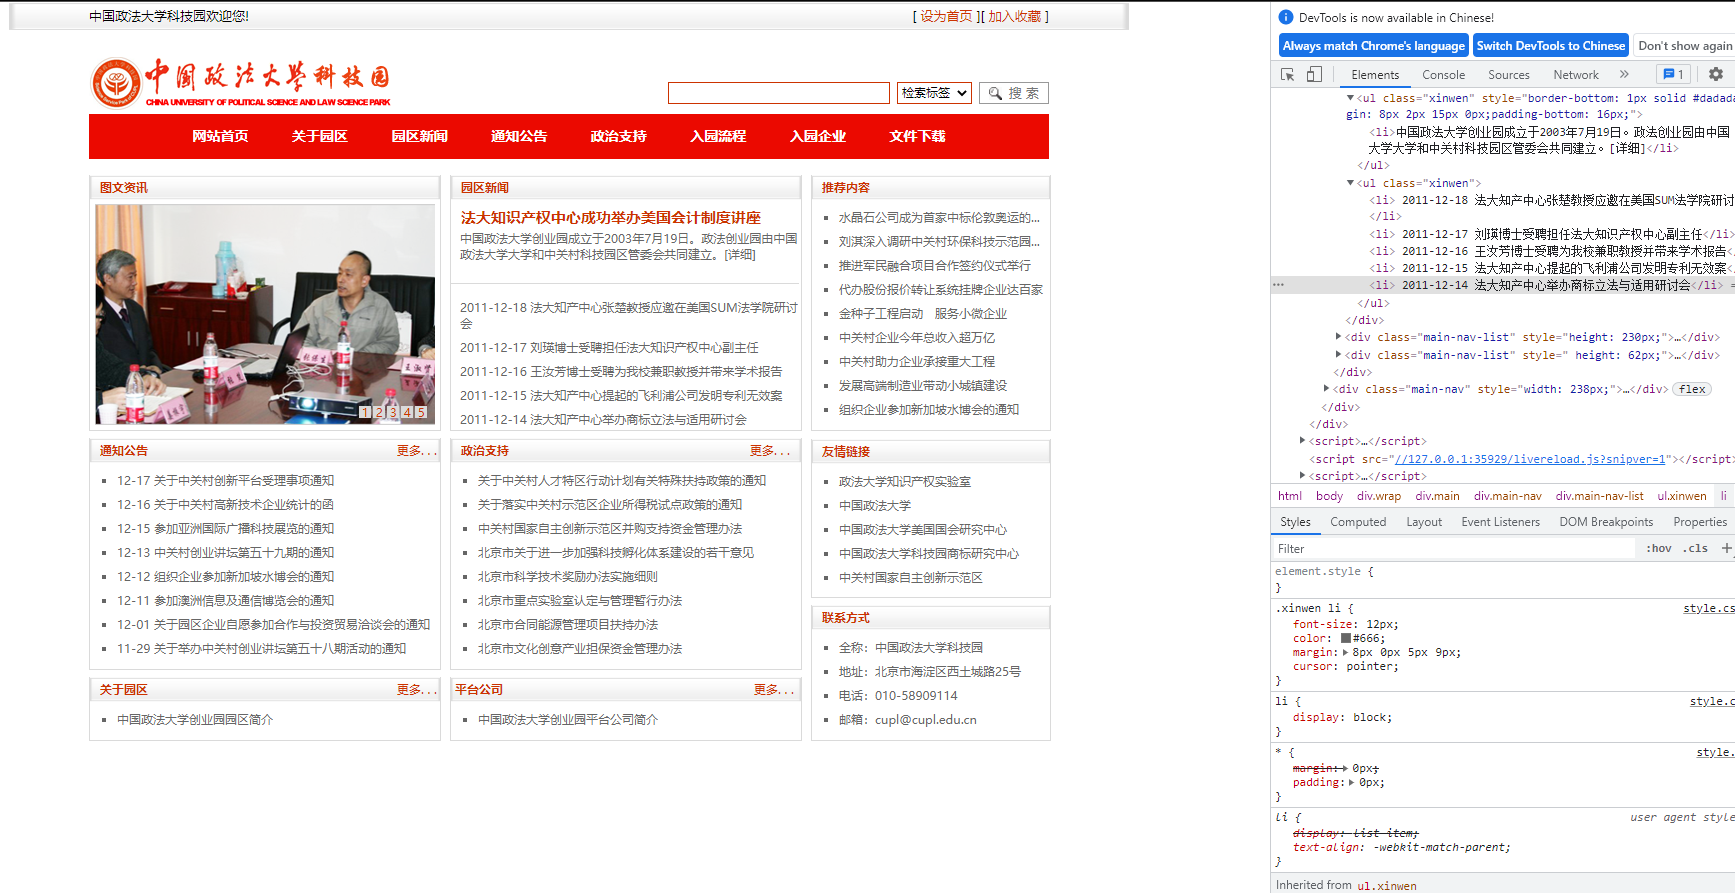Image resolution: width=1735 pixels, height=893 pixels.
Task: Open the issues counter badge
Action: pos(1672,74)
